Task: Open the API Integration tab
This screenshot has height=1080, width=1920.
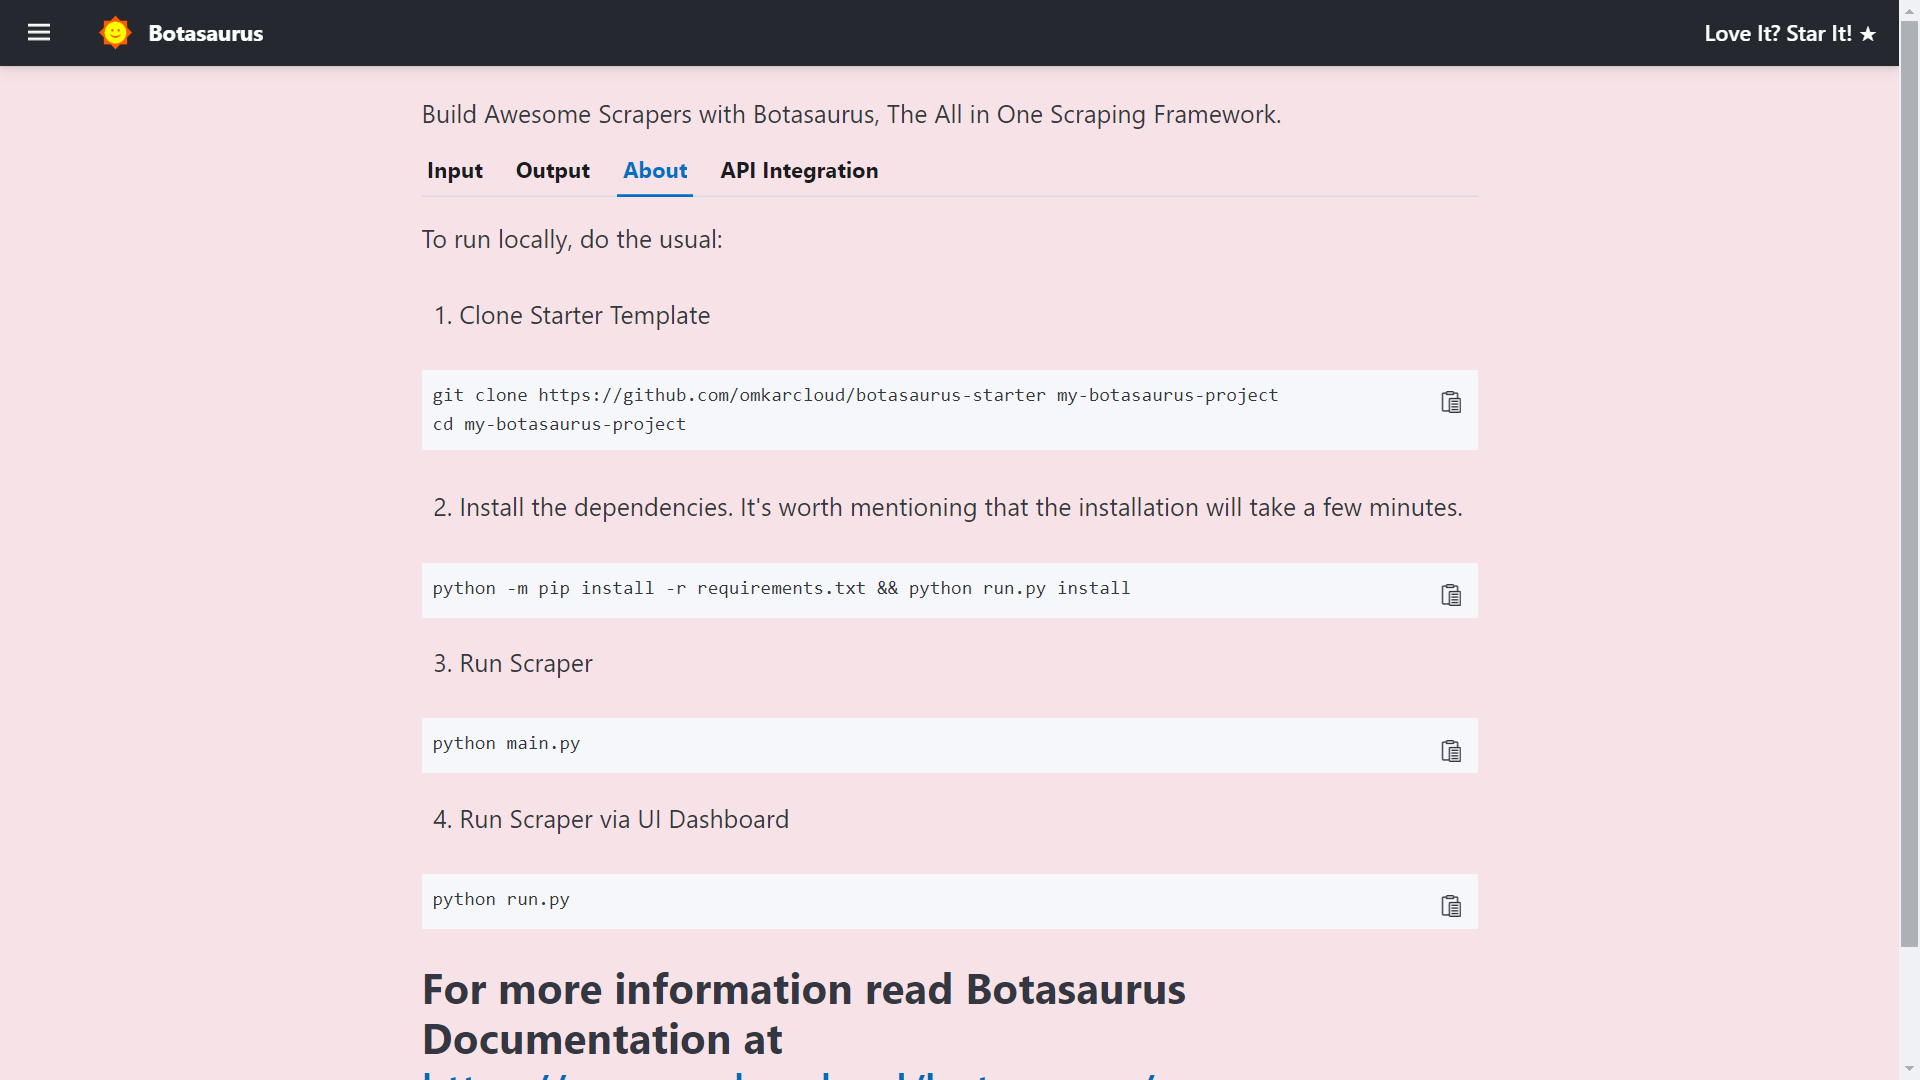Action: tap(798, 171)
